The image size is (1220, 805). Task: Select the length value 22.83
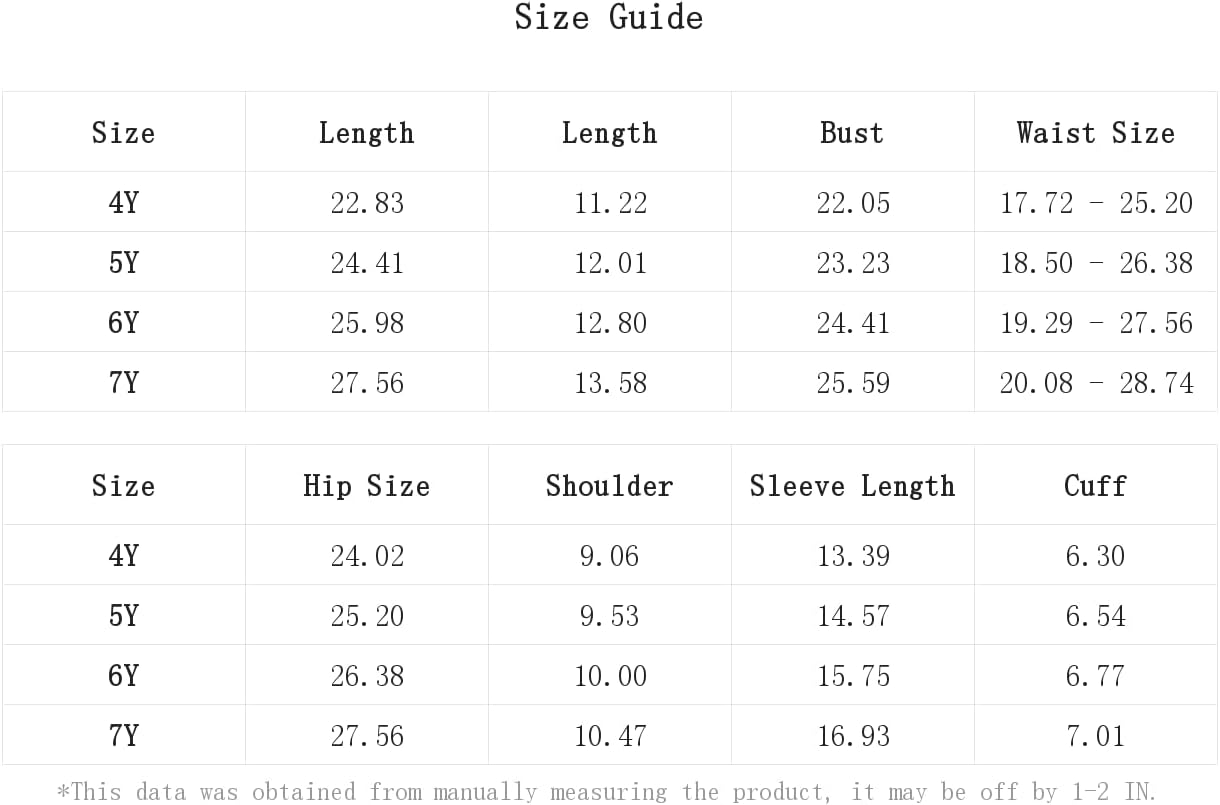[367, 203]
